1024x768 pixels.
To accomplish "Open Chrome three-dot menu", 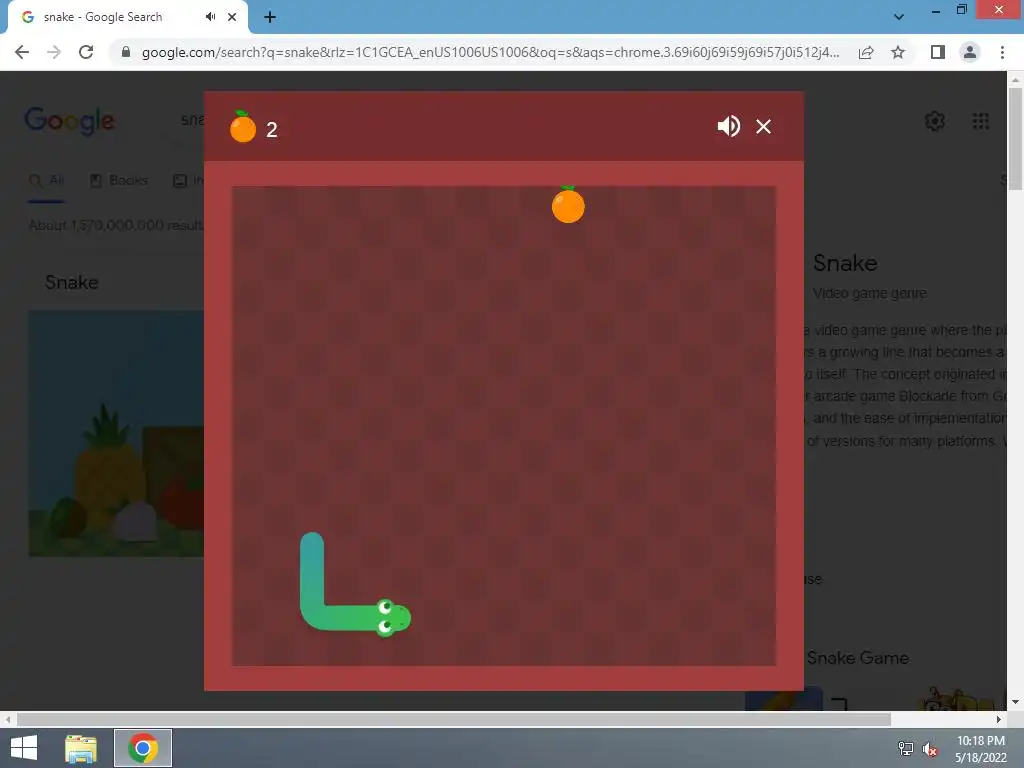I will tap(1002, 52).
